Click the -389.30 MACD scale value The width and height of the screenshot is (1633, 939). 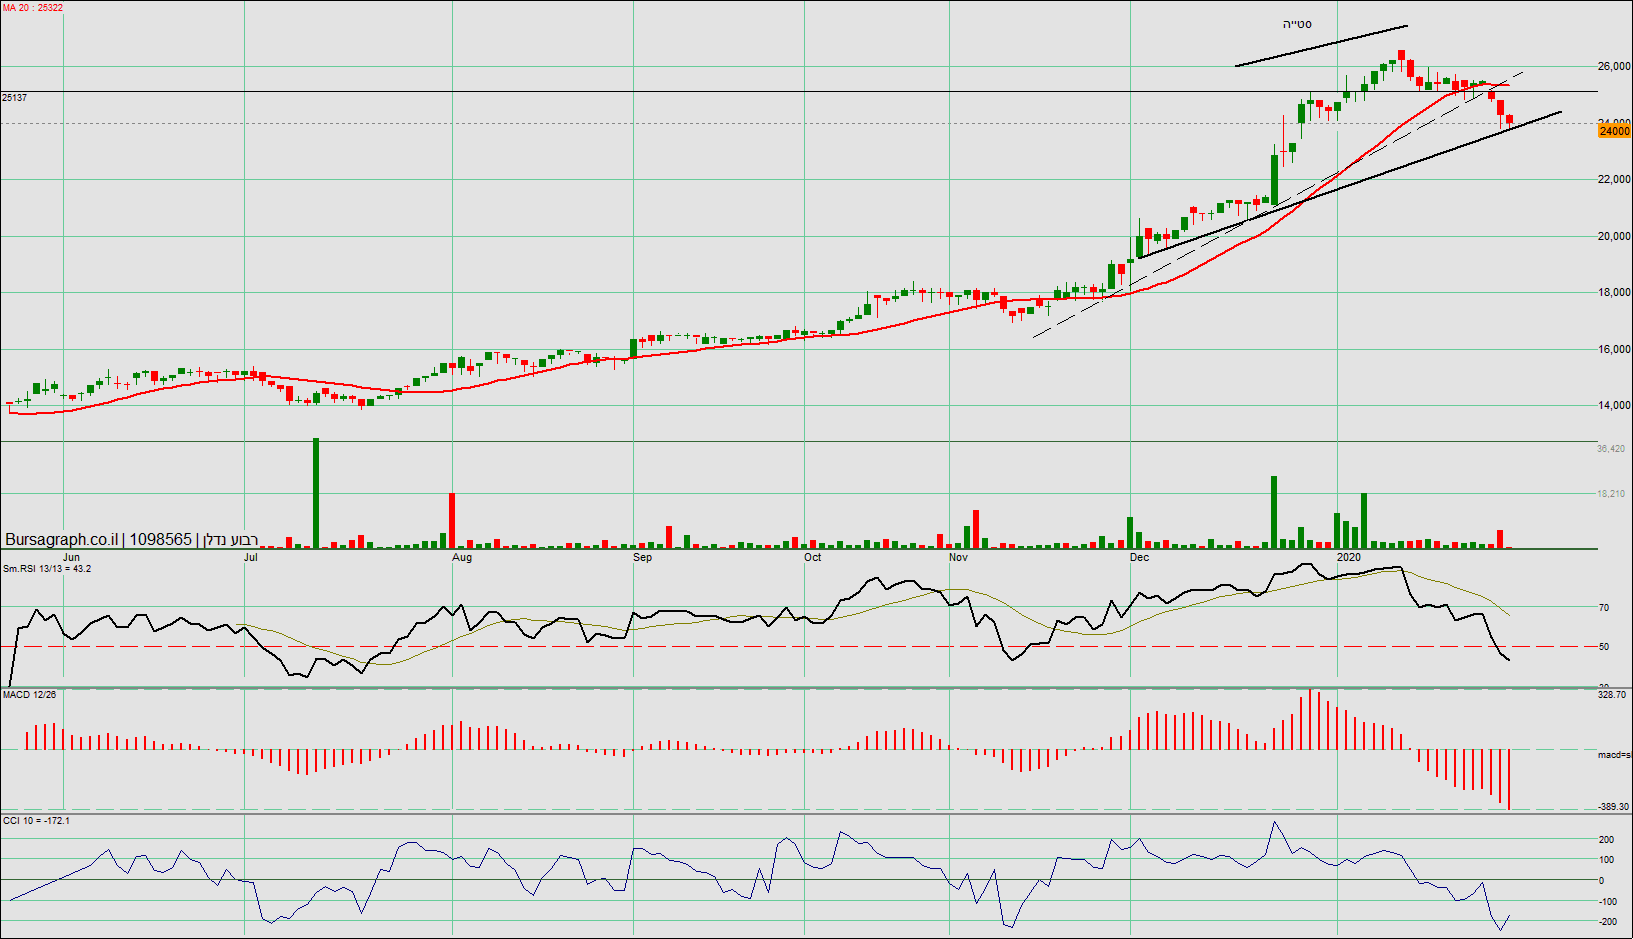[x=1613, y=807]
